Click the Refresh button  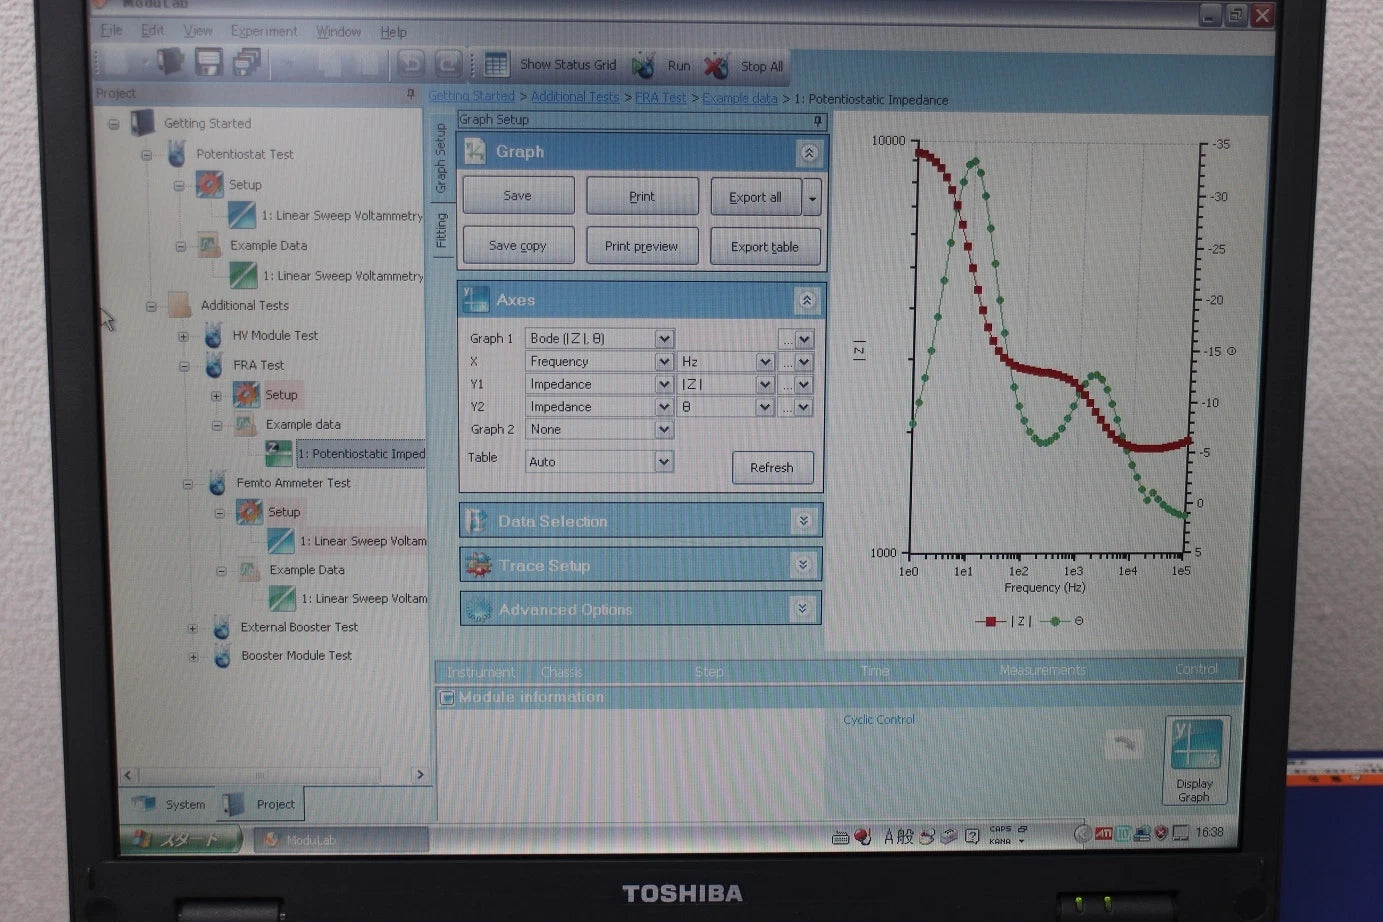772,467
